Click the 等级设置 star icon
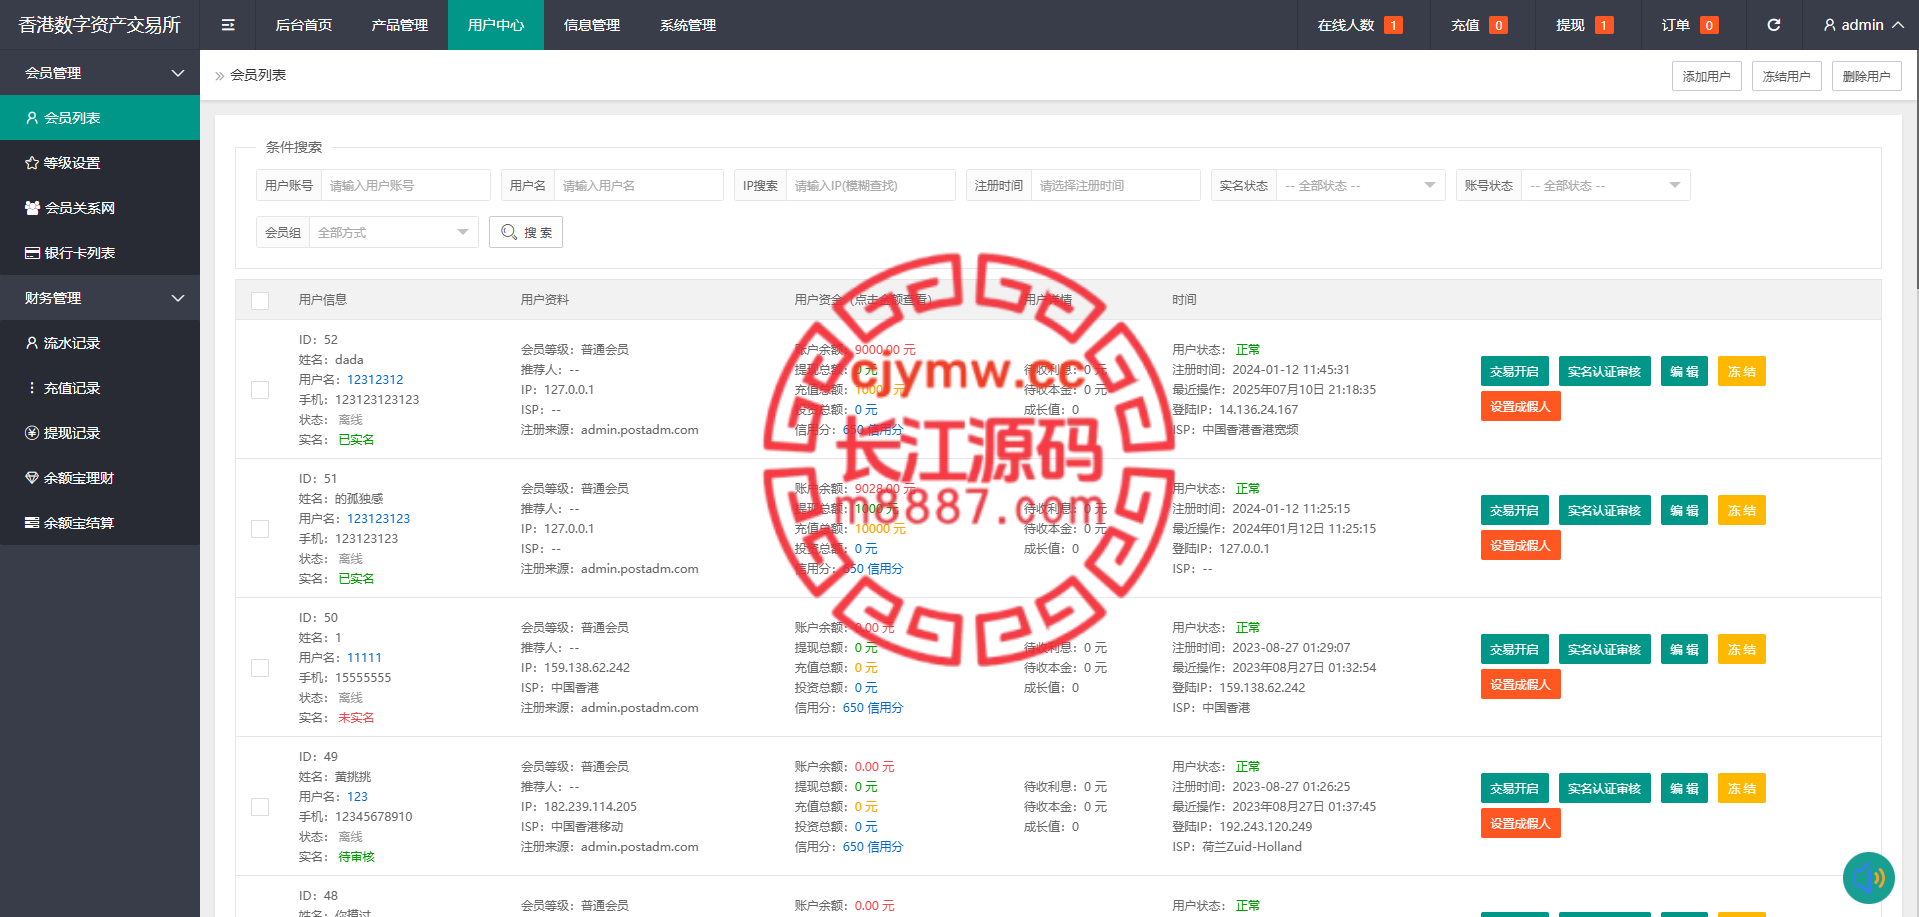Screen dimensions: 1919x917 (32, 163)
